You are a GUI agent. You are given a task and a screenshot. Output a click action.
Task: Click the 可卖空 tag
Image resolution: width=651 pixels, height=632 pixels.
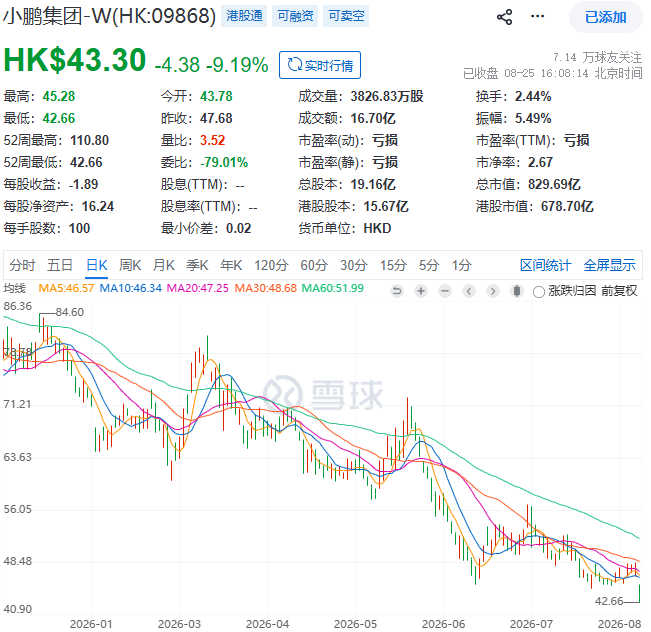pos(346,16)
